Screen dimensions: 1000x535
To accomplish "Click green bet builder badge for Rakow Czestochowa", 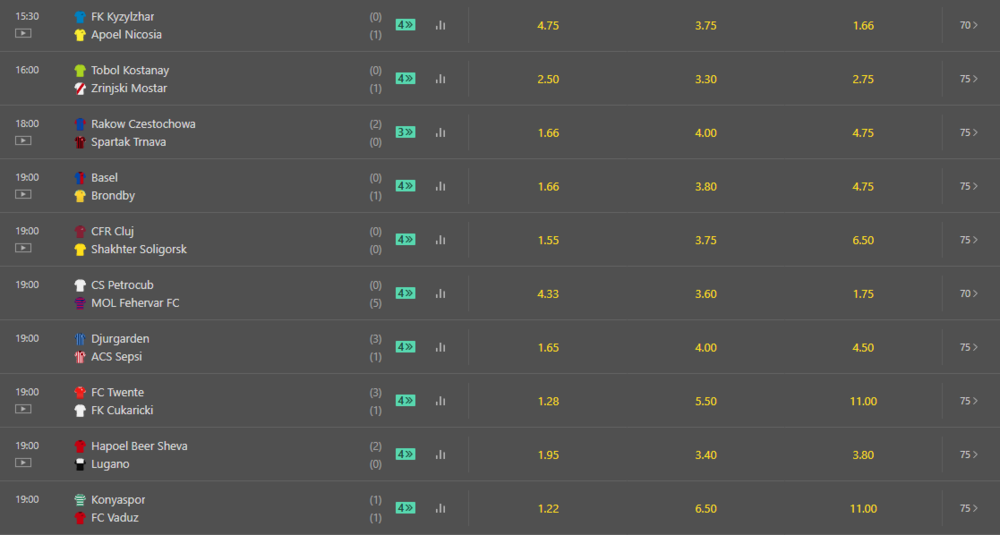I will (405, 132).
